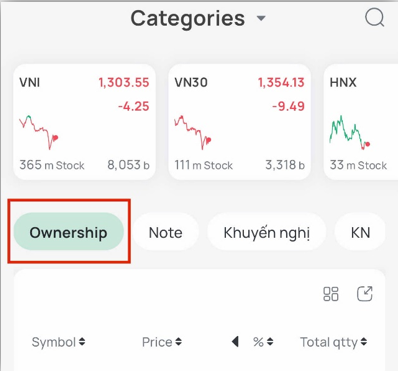Select the KN tab
The image size is (398, 371).
(x=360, y=232)
